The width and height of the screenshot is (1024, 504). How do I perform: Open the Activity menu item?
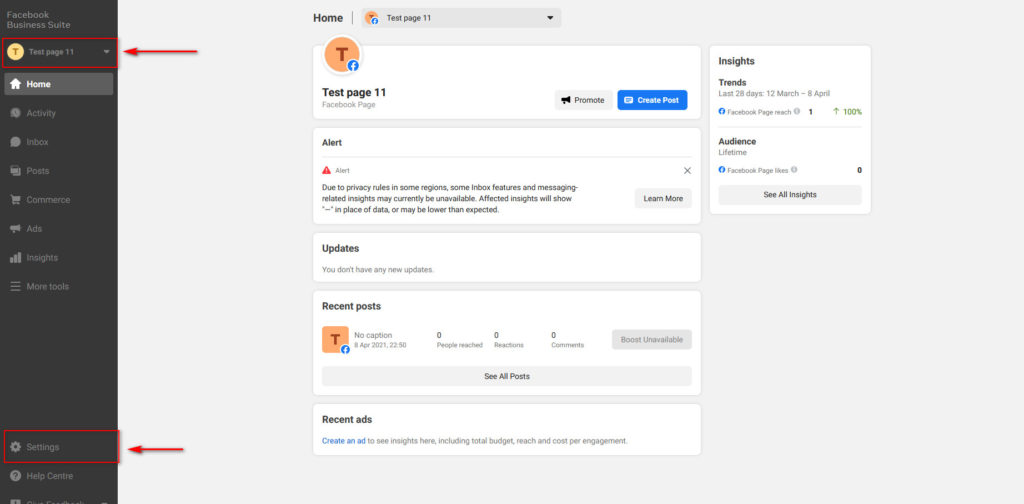point(59,113)
